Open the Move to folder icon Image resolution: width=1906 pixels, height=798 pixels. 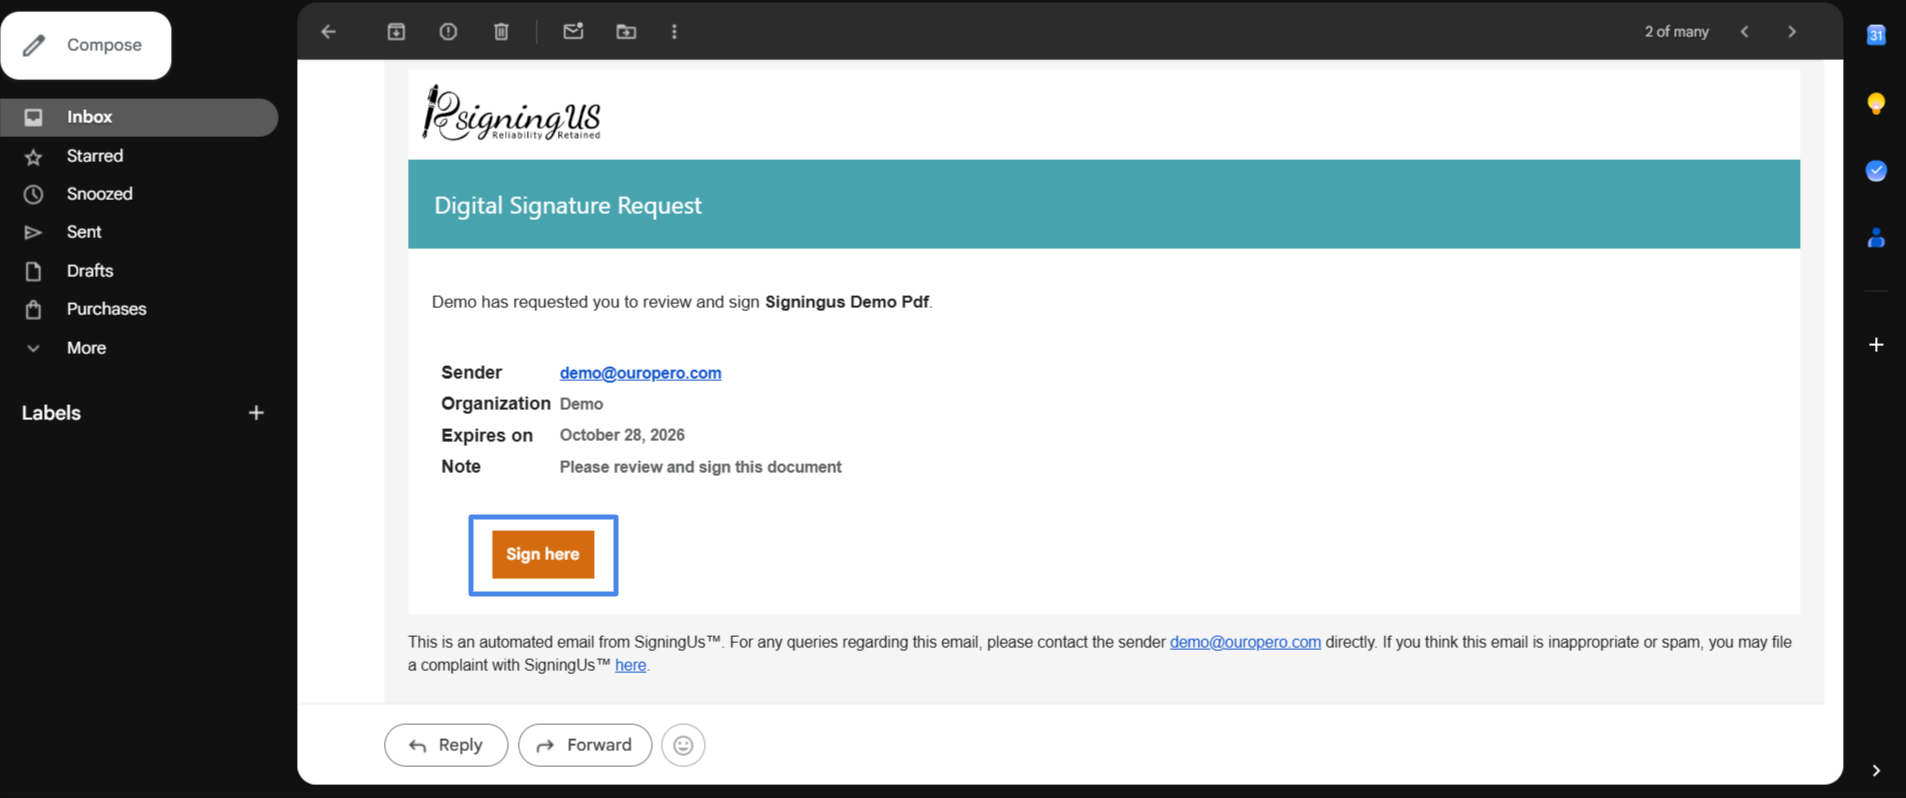[626, 32]
